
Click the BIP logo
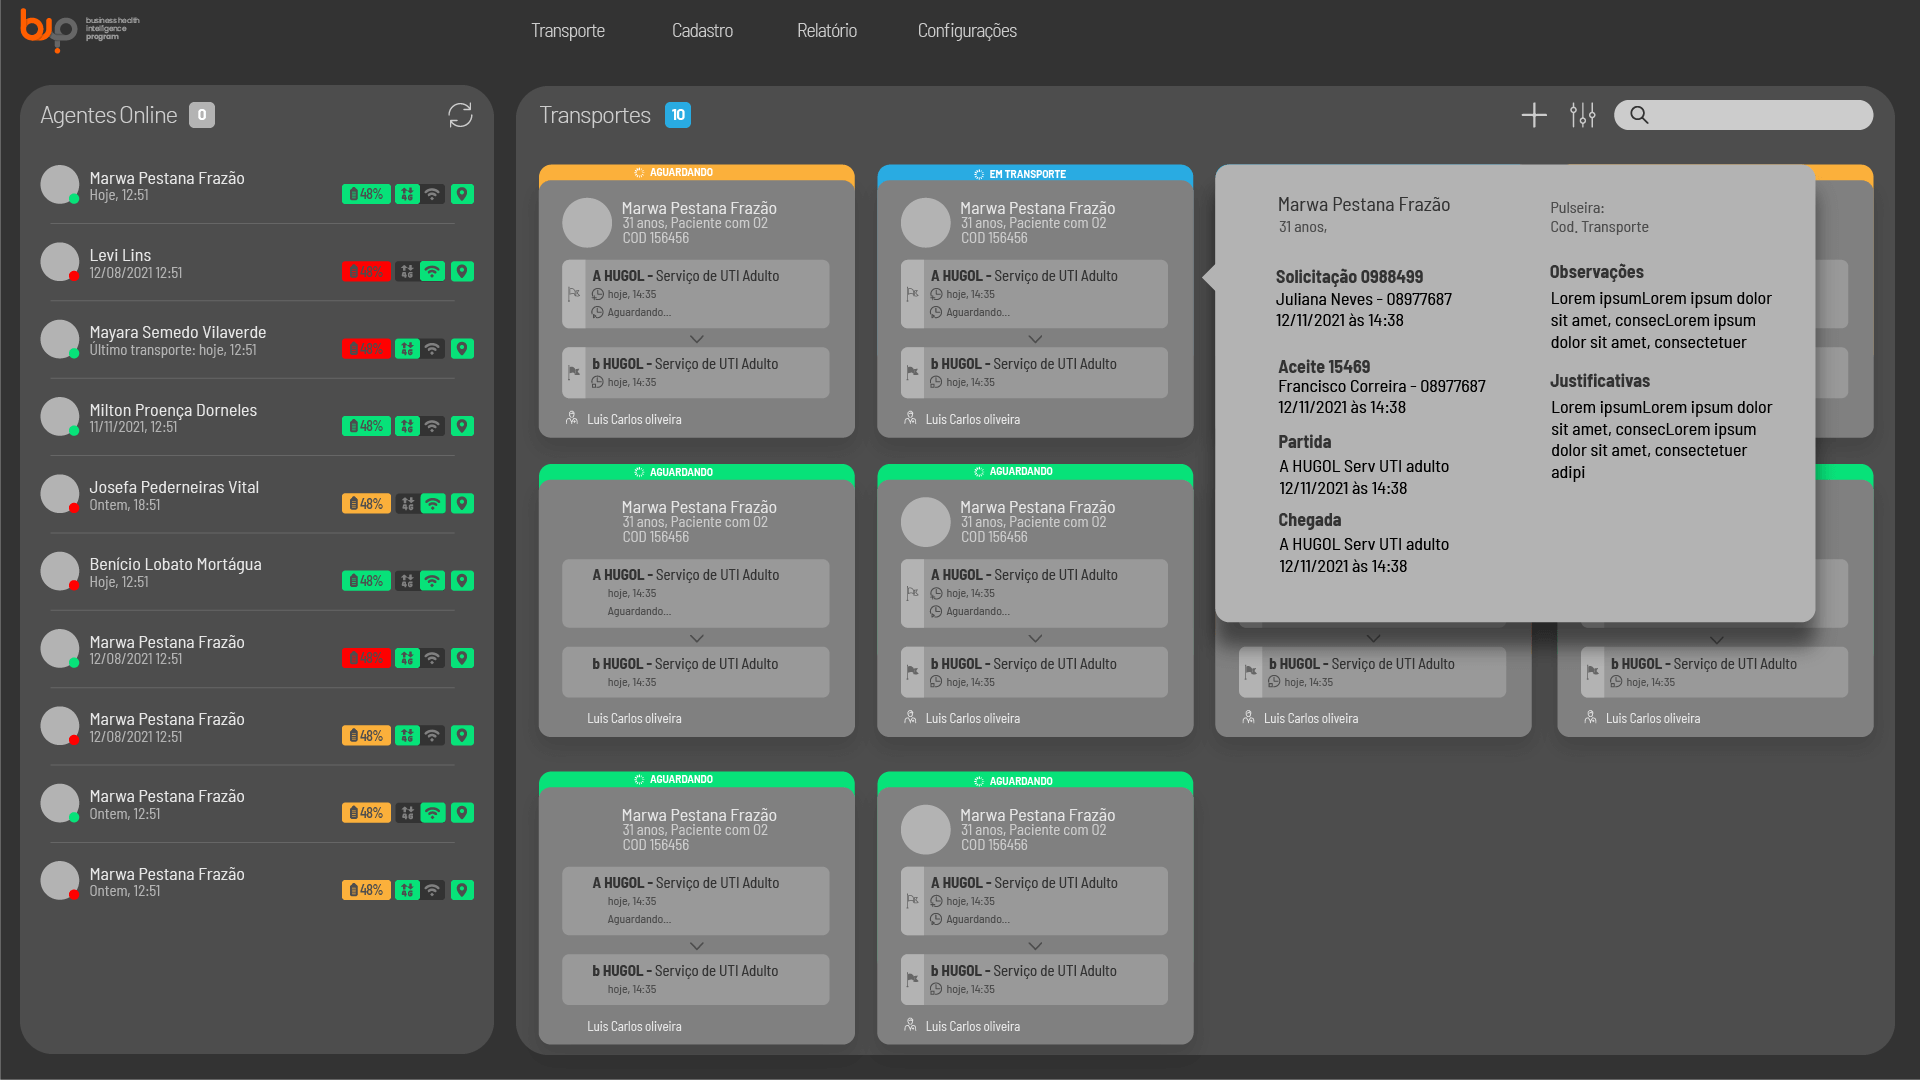coord(78,29)
